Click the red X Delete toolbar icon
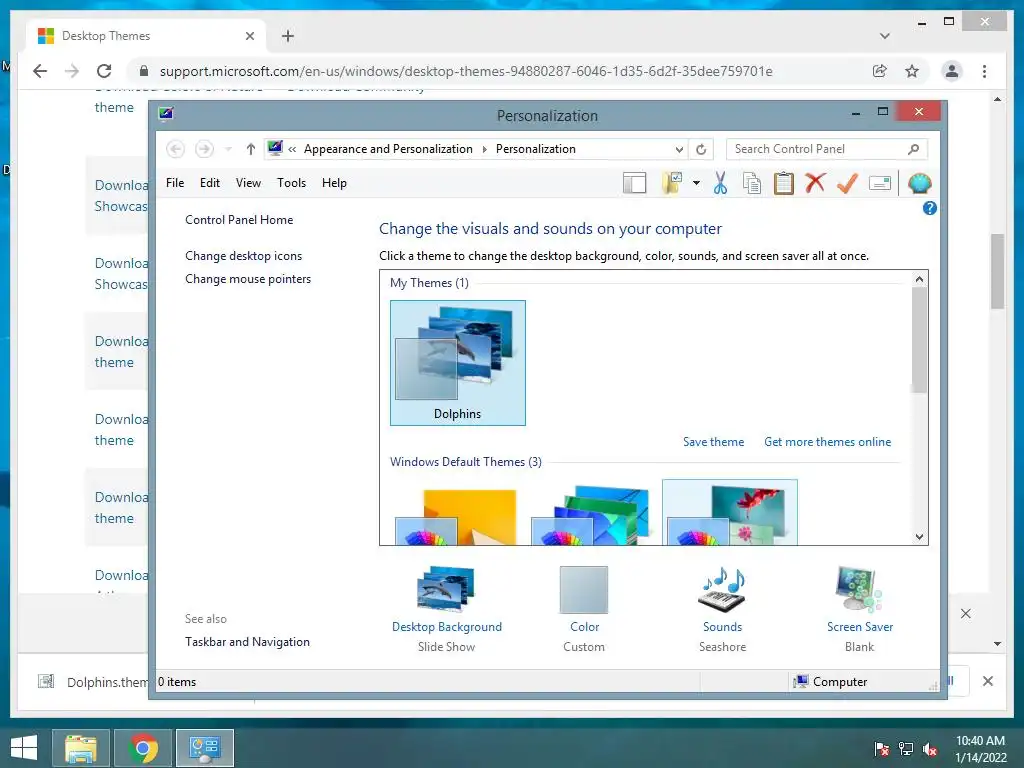 tap(815, 183)
